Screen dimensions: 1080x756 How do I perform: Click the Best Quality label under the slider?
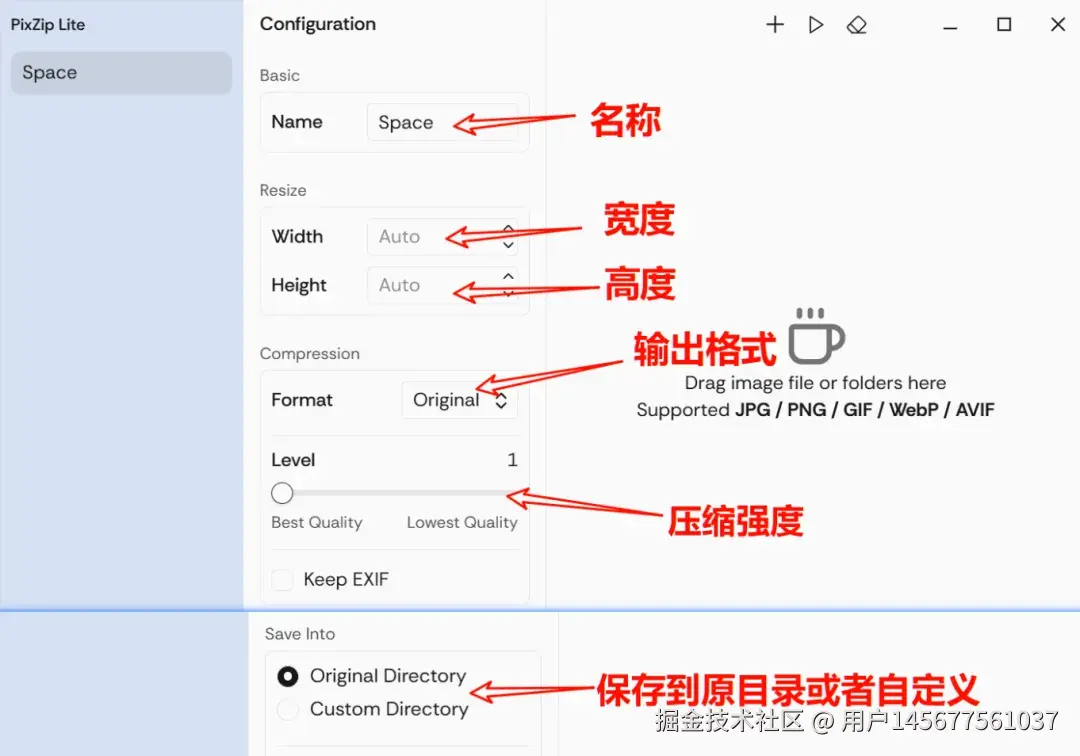pyautogui.click(x=317, y=522)
